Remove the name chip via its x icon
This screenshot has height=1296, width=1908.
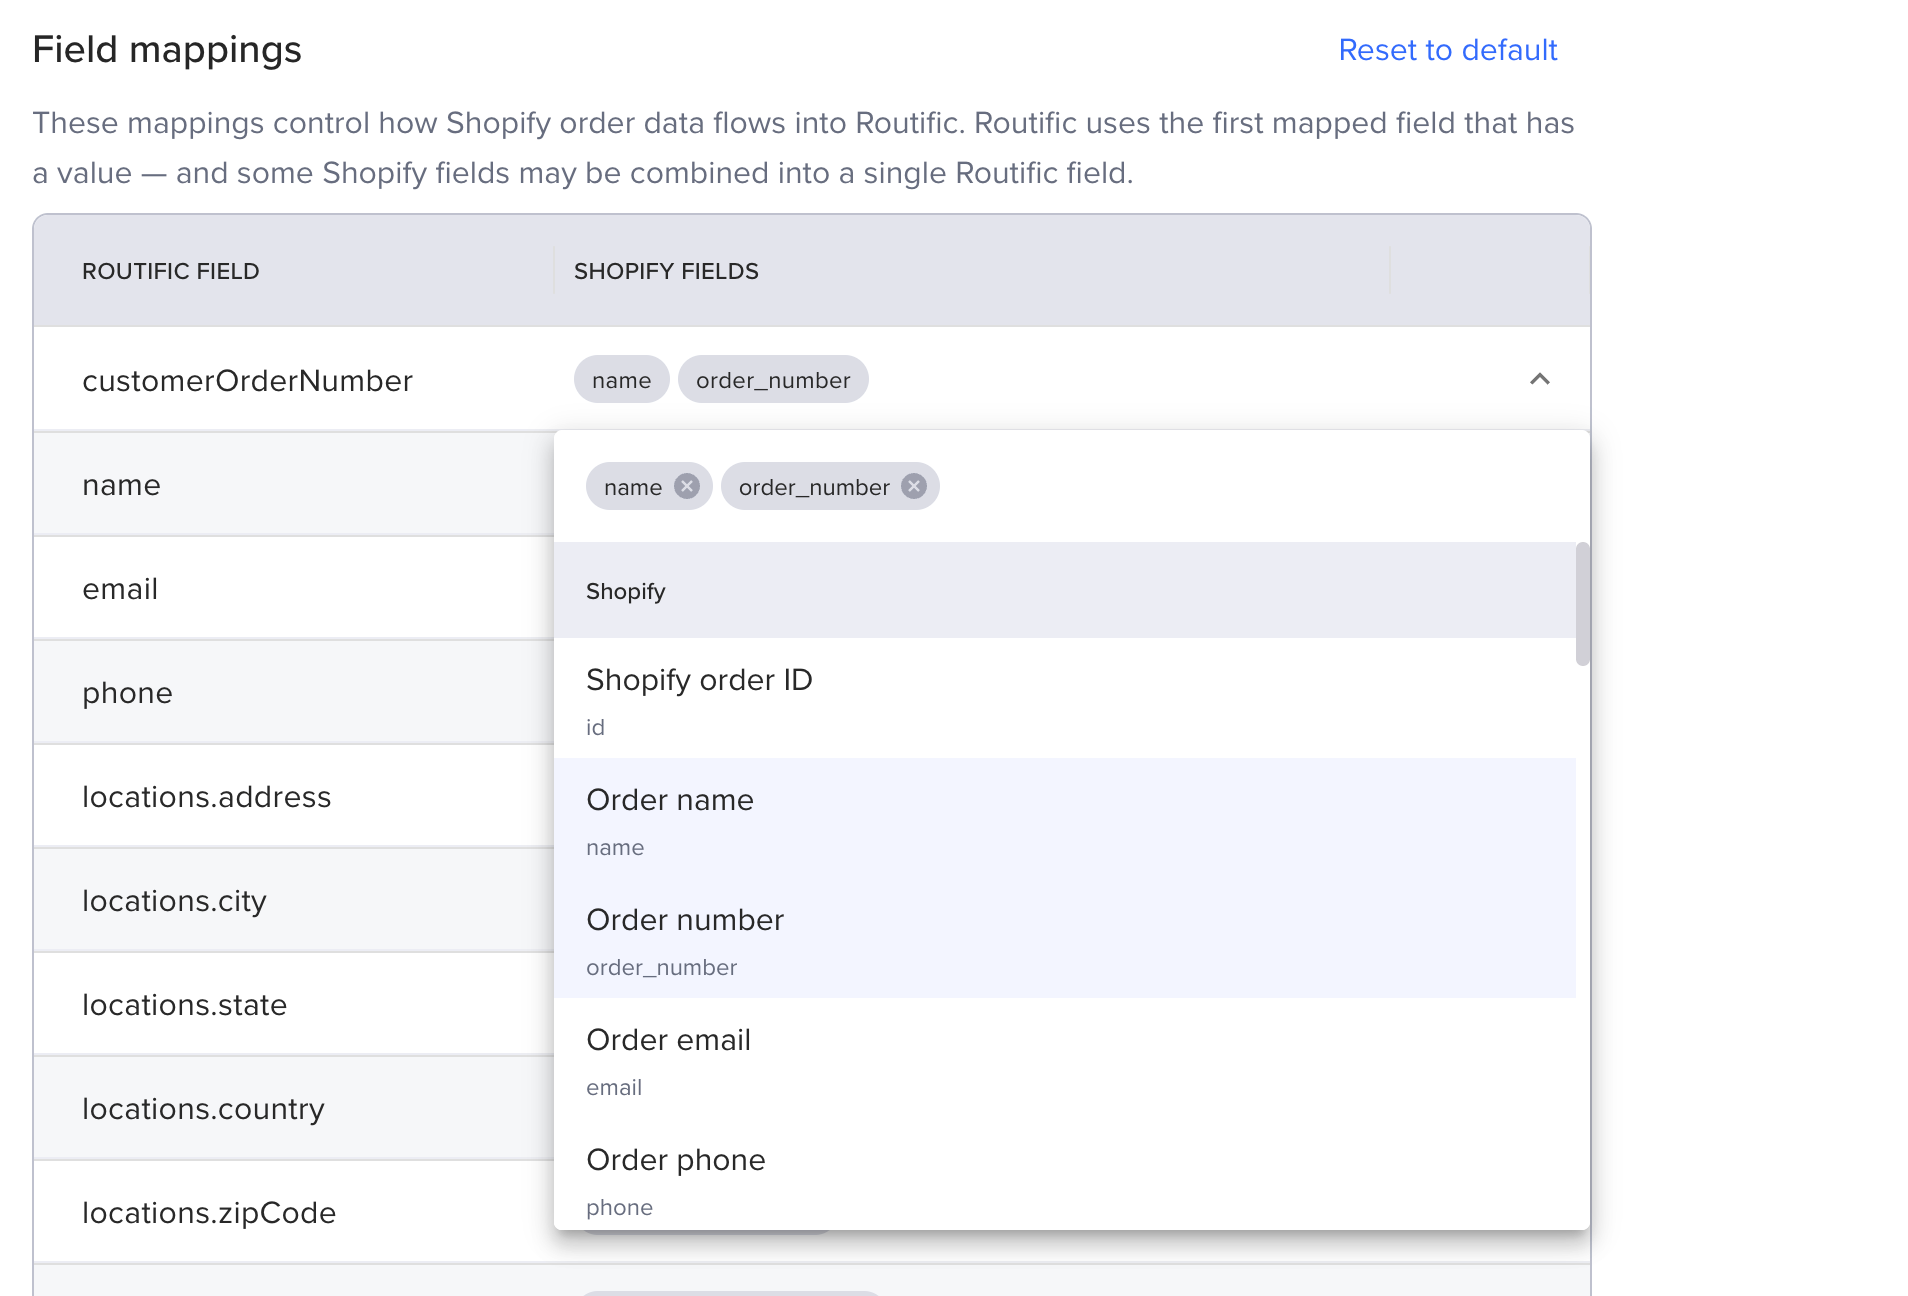pyautogui.click(x=686, y=486)
